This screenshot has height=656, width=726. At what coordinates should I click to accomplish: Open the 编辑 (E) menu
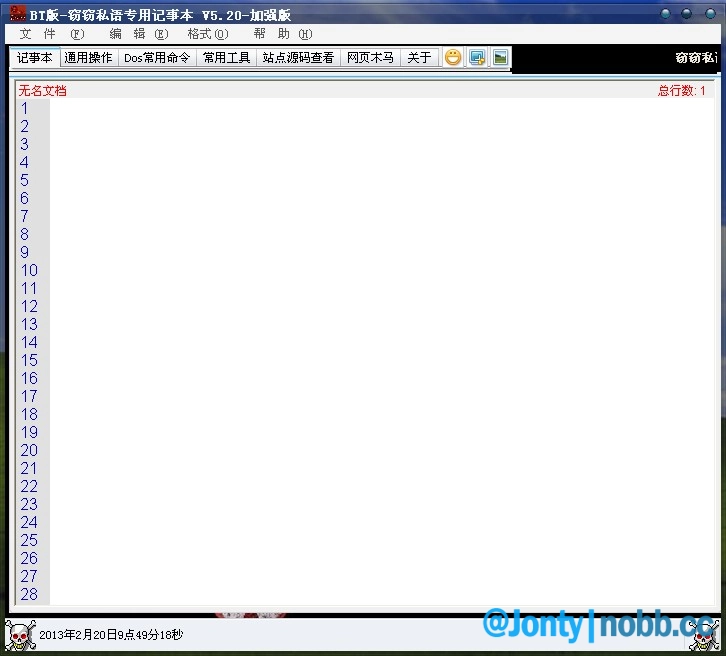pyautogui.click(x=139, y=34)
